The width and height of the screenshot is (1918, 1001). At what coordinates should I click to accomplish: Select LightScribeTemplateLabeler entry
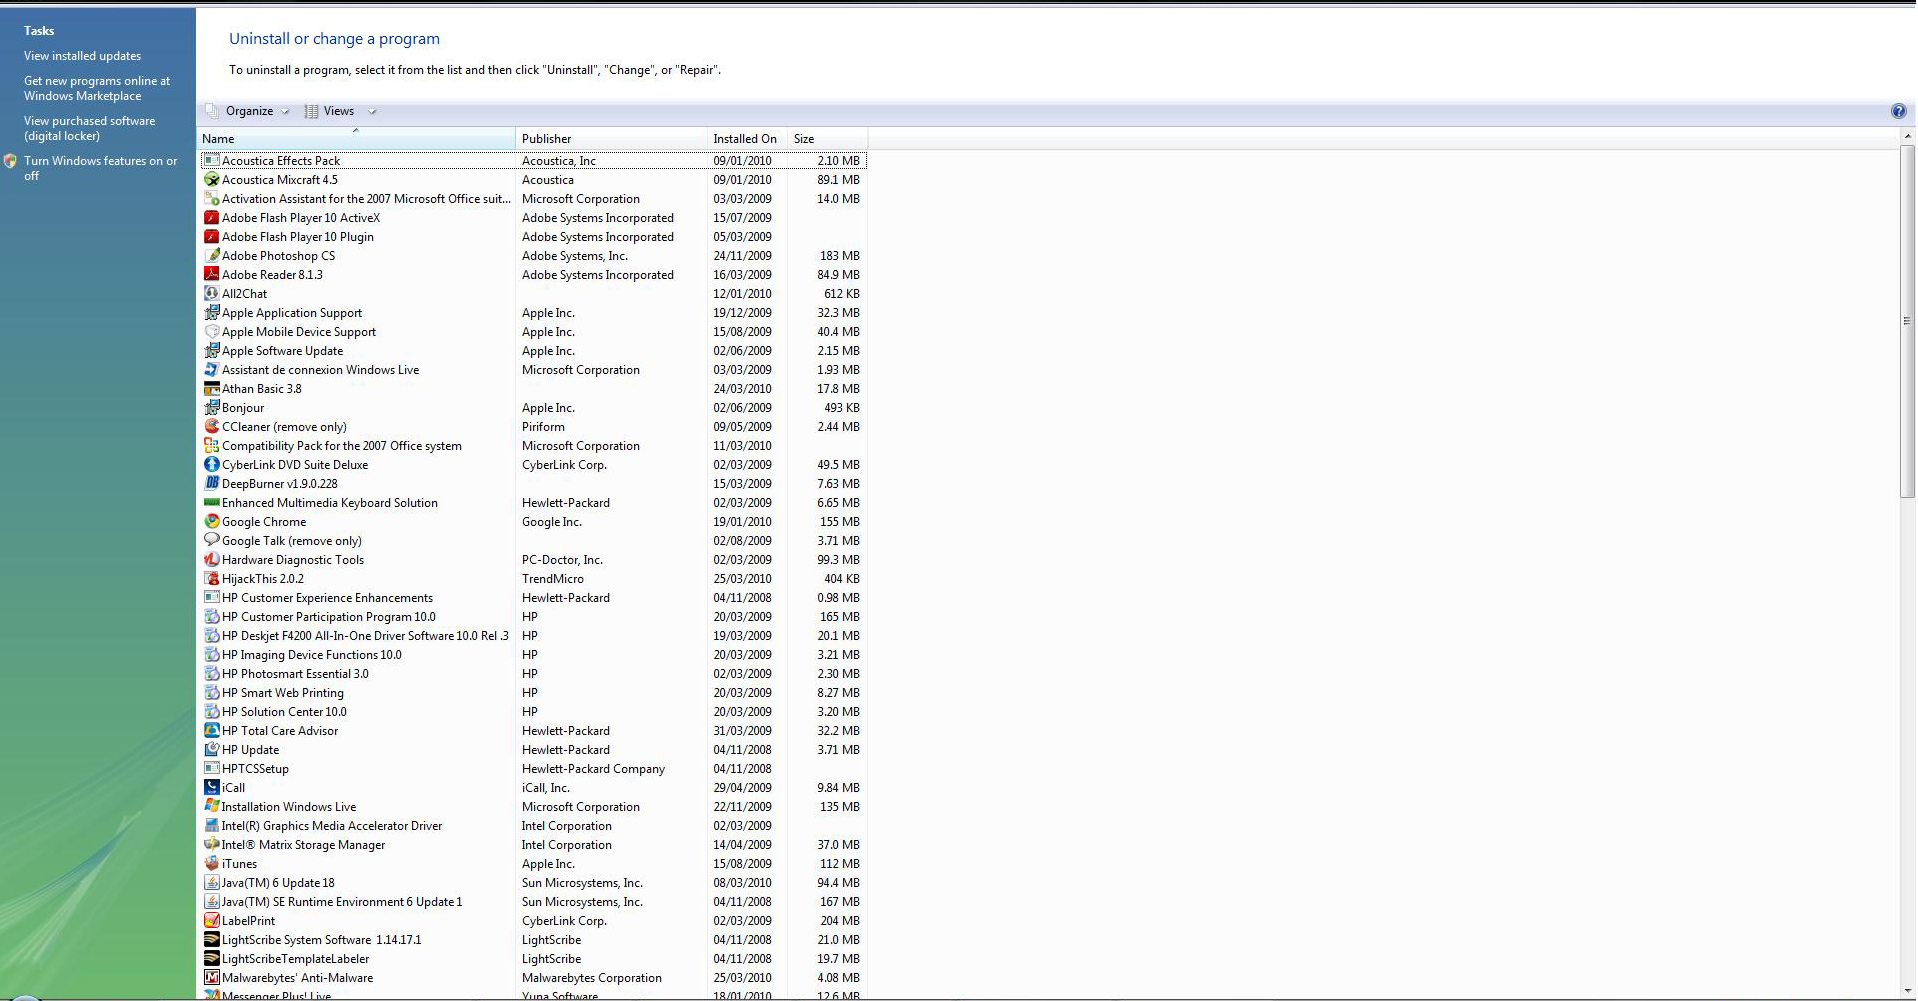click(x=534, y=959)
